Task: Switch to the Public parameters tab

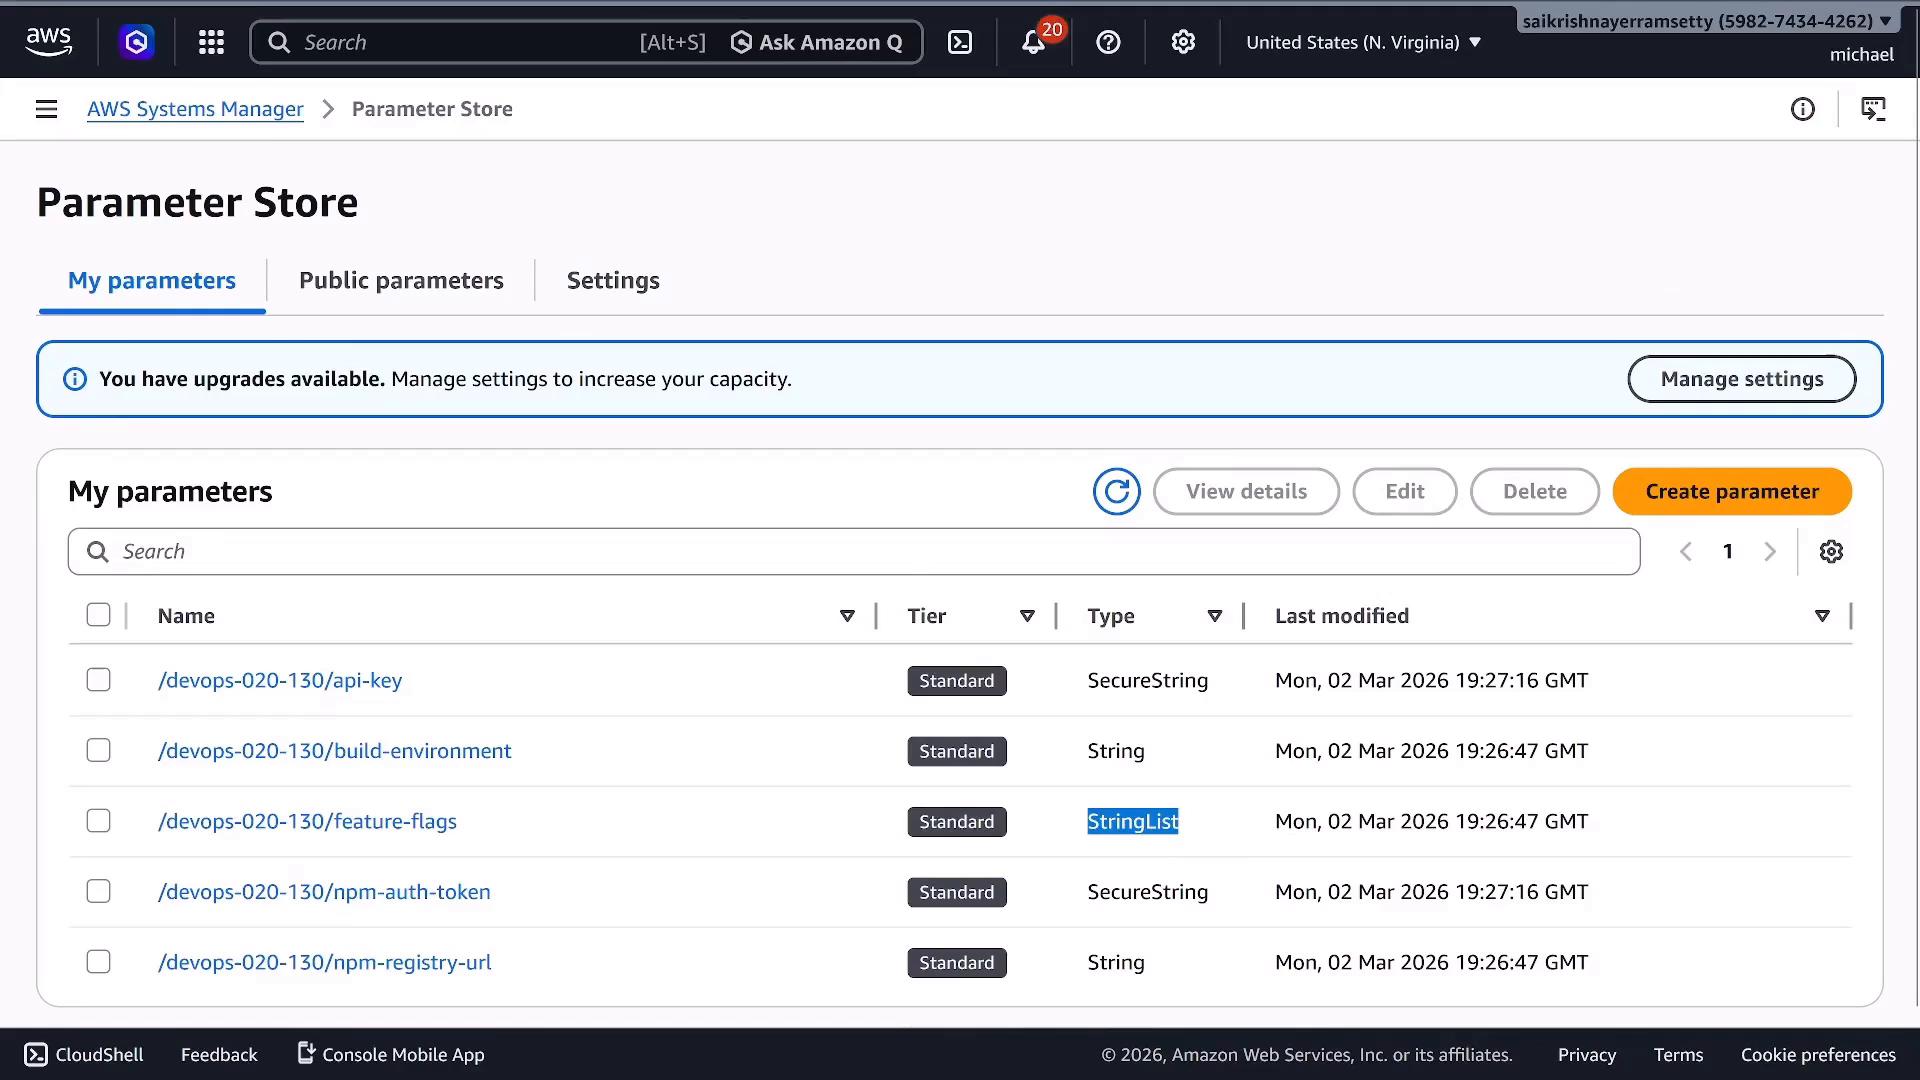Action: coord(401,281)
